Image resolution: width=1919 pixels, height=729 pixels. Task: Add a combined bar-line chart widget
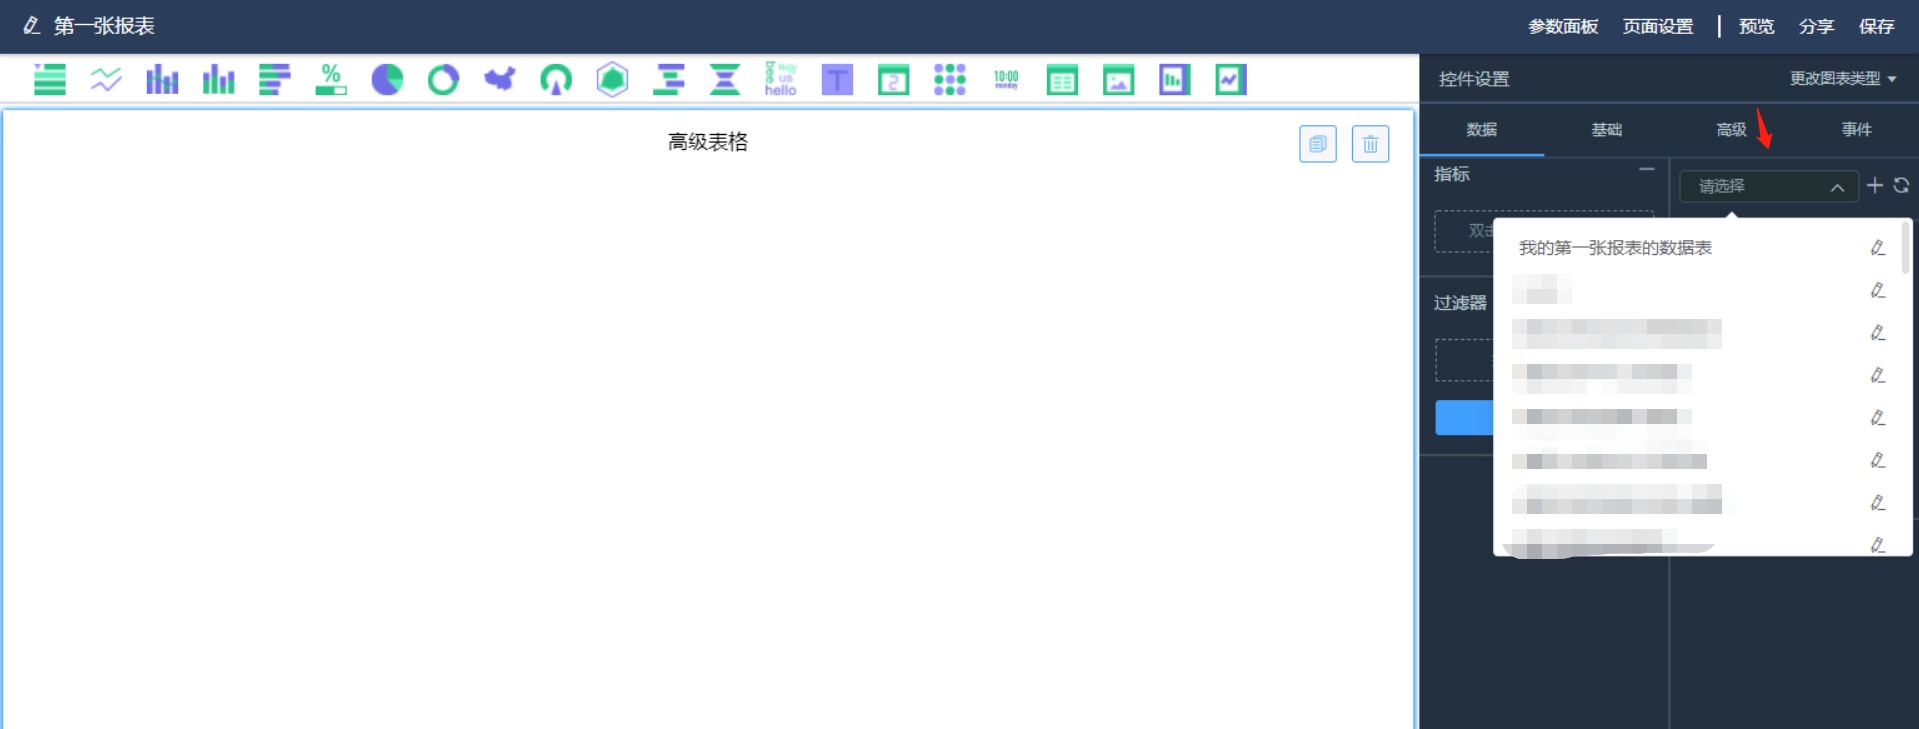162,79
